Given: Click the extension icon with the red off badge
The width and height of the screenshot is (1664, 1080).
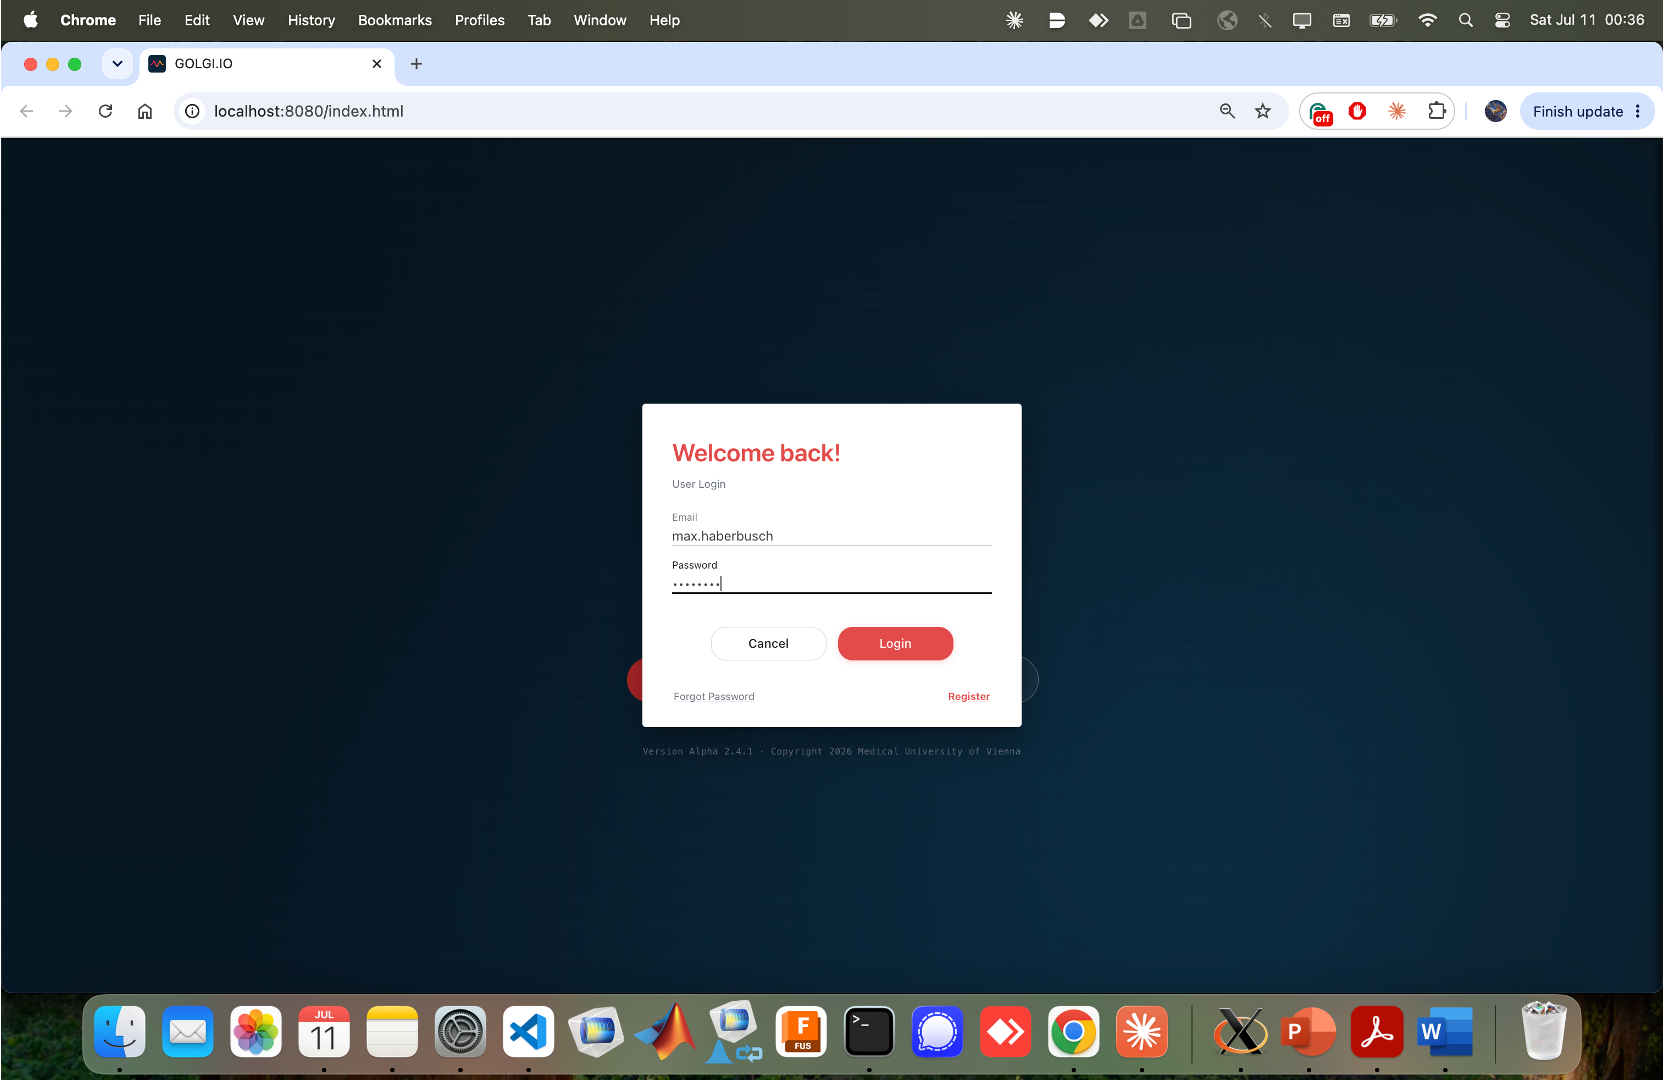Looking at the screenshot, I should pos(1320,112).
